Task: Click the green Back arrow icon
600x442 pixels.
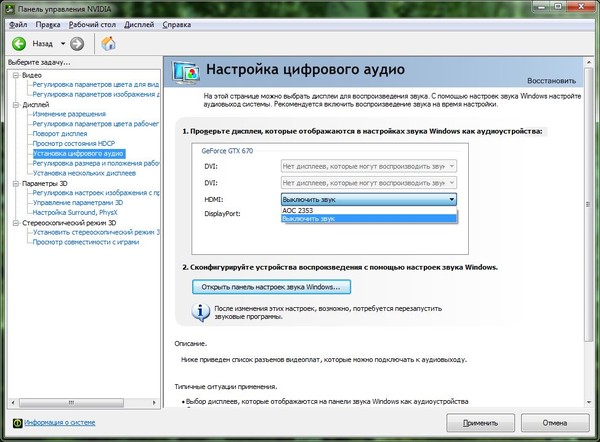Action: coord(19,44)
